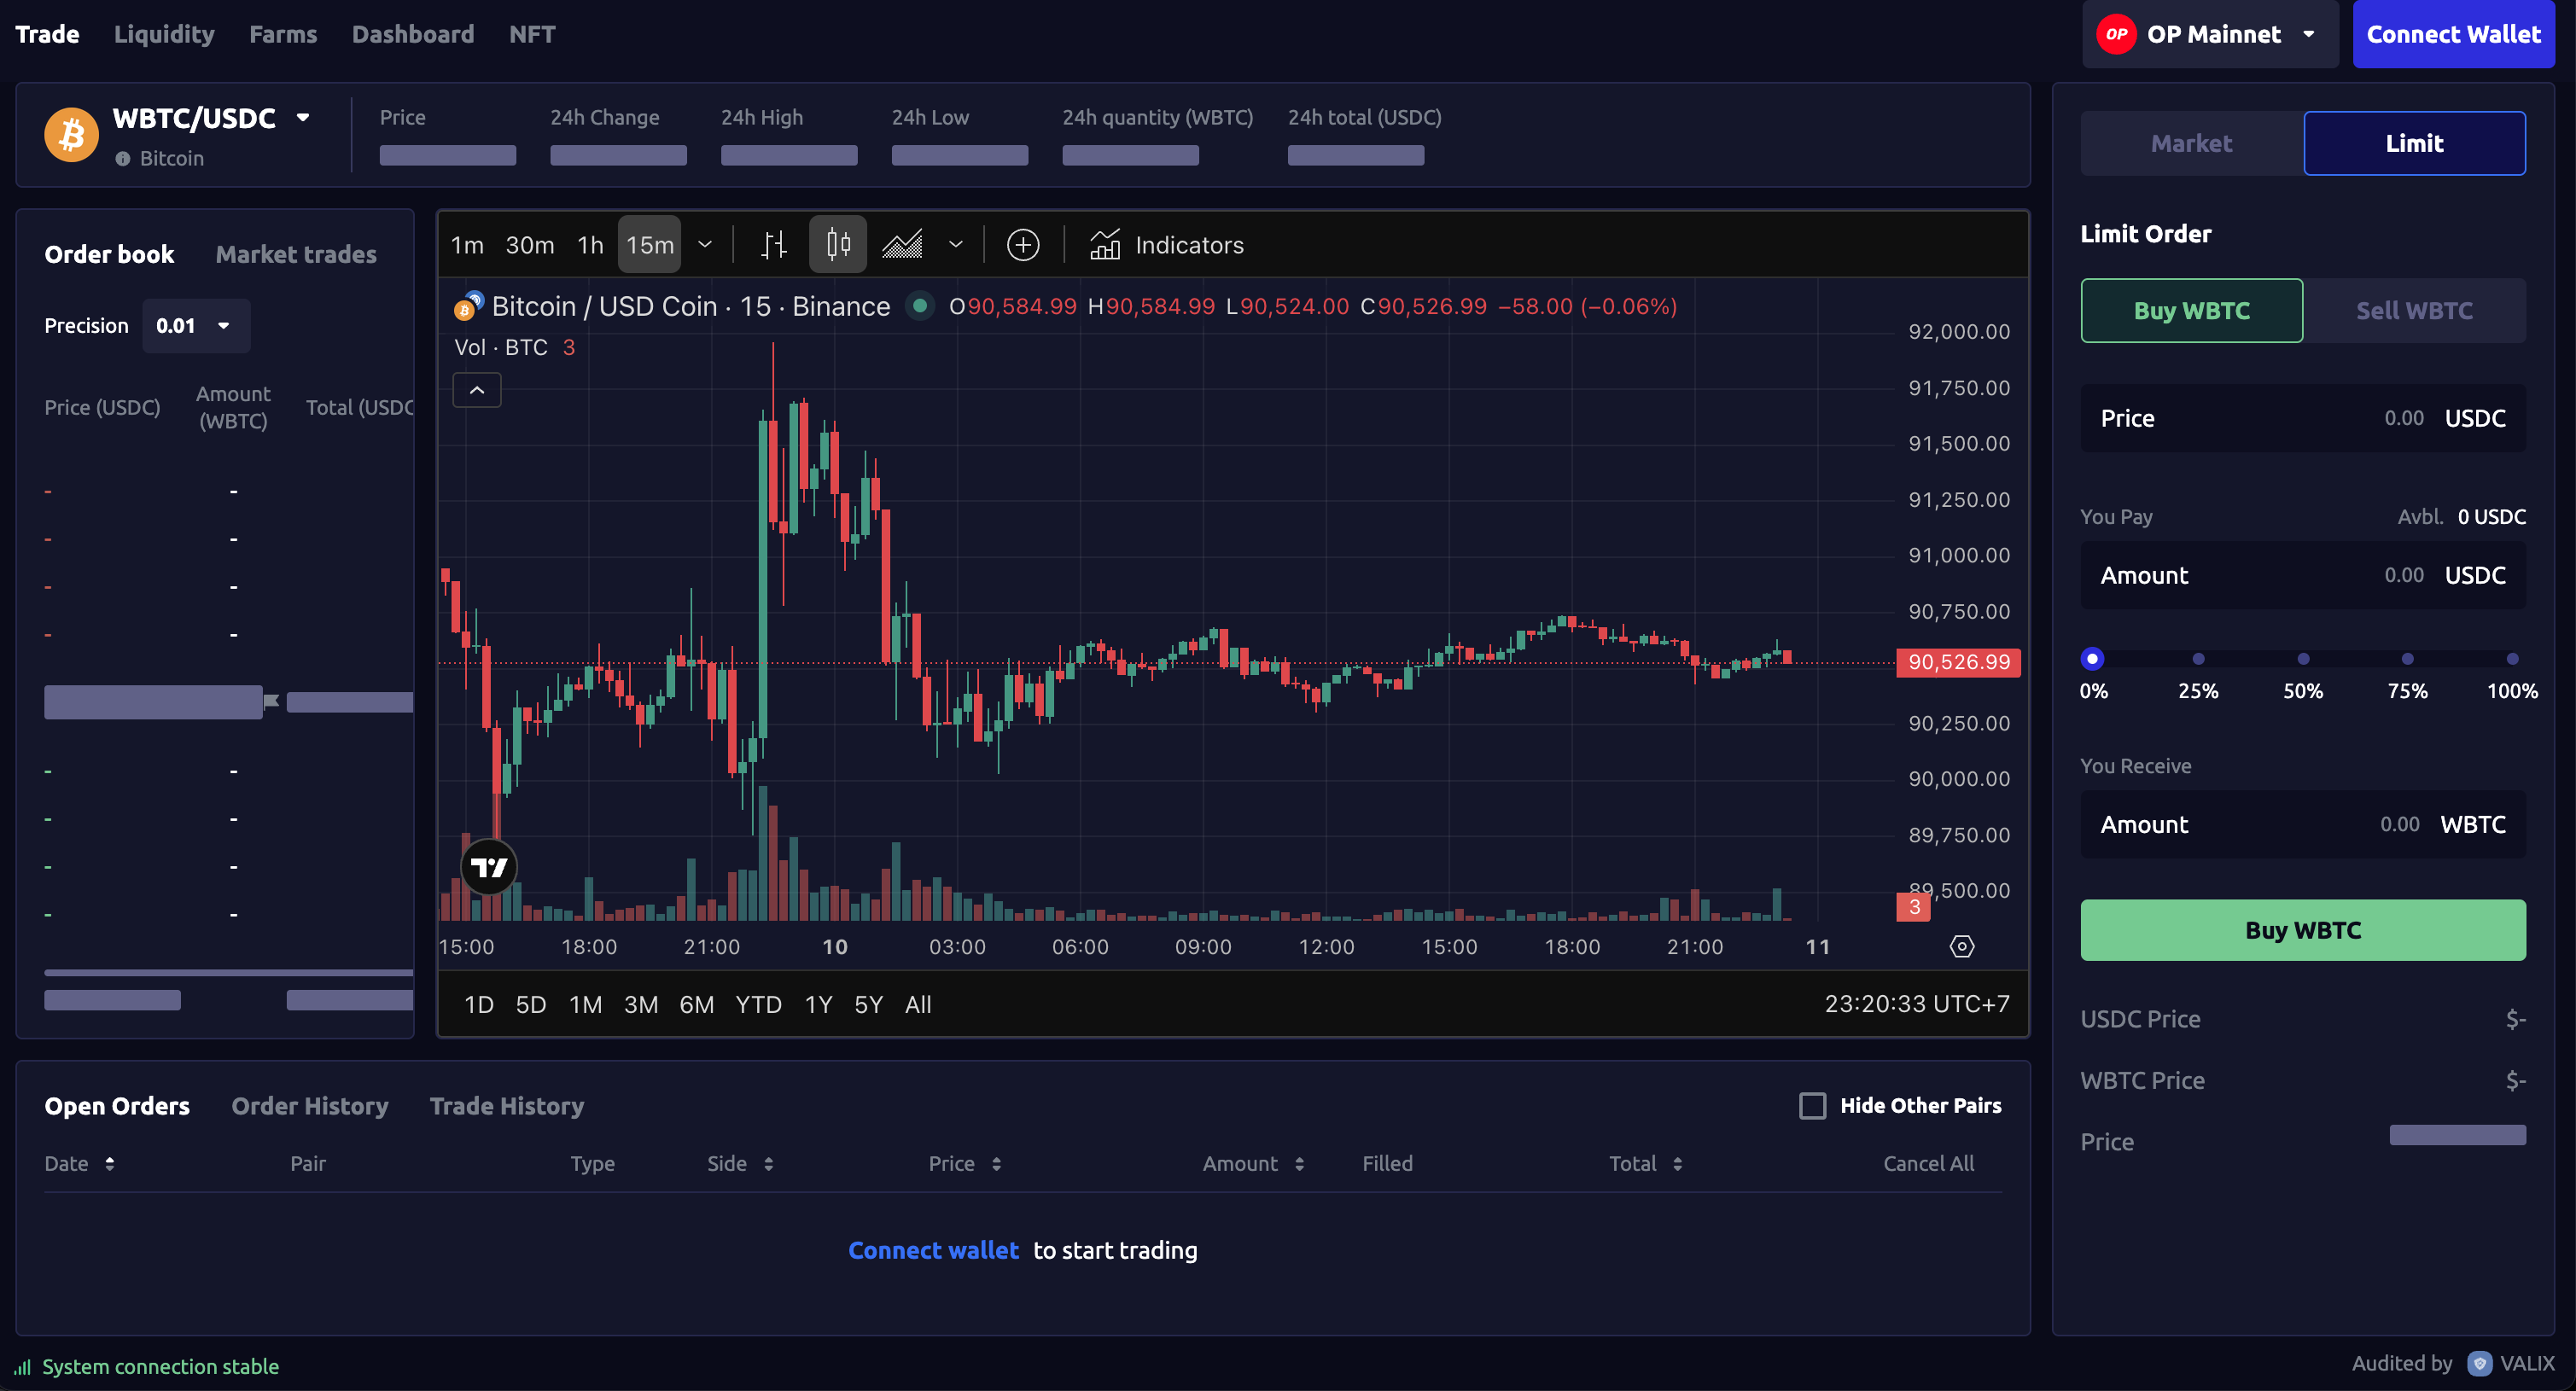The height and width of the screenshot is (1391, 2576).
Task: Expand the OP Mainnet network selector
Action: pos(2210,35)
